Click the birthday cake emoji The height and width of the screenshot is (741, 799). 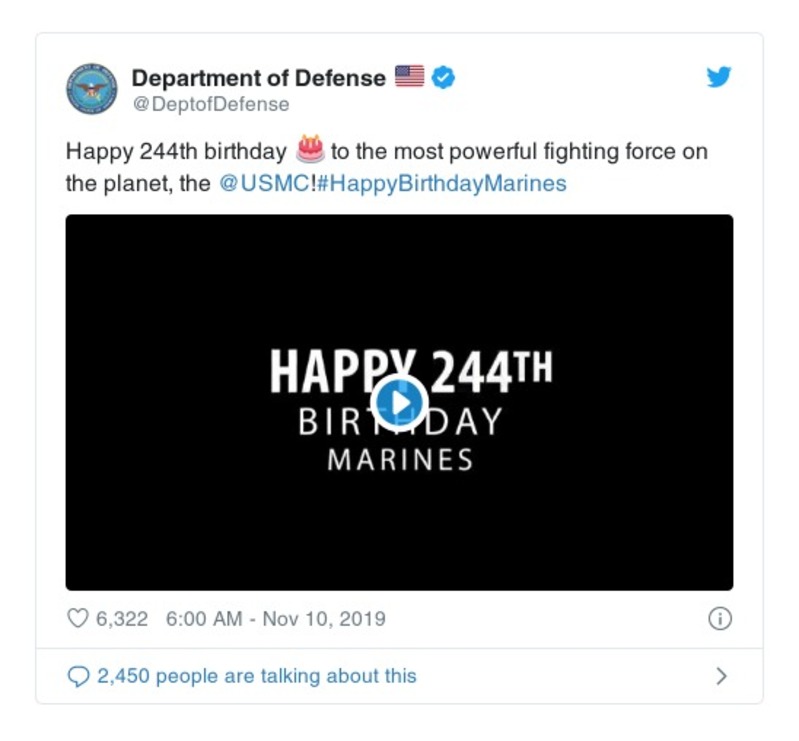(x=310, y=152)
